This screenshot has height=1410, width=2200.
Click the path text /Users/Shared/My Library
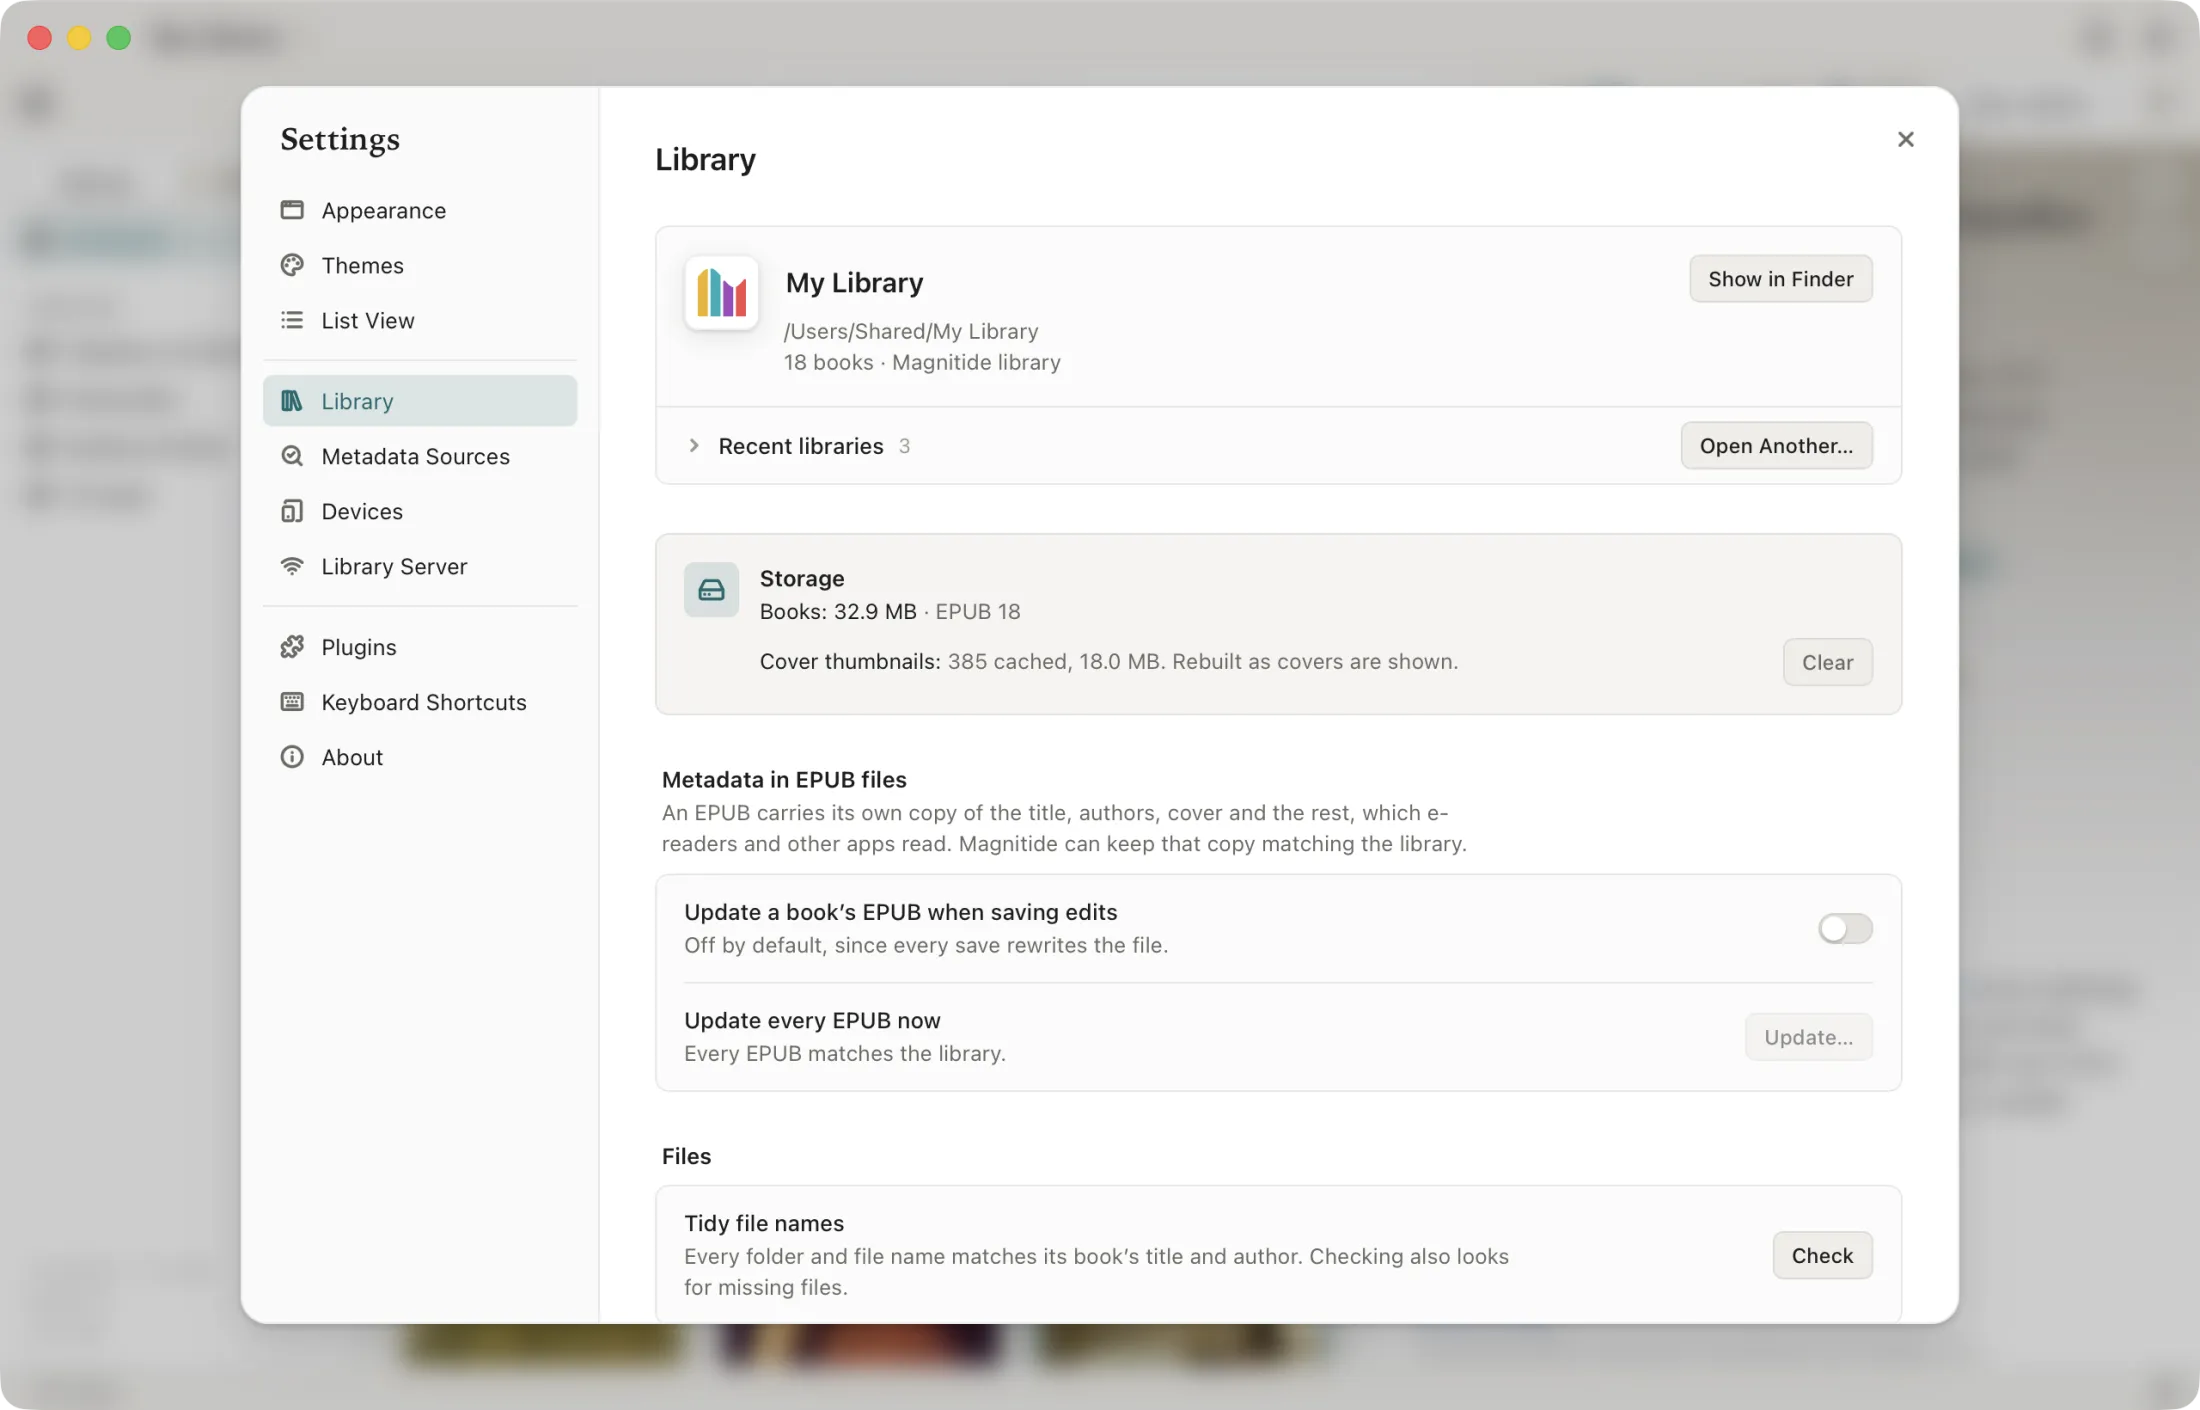pyautogui.click(x=911, y=331)
